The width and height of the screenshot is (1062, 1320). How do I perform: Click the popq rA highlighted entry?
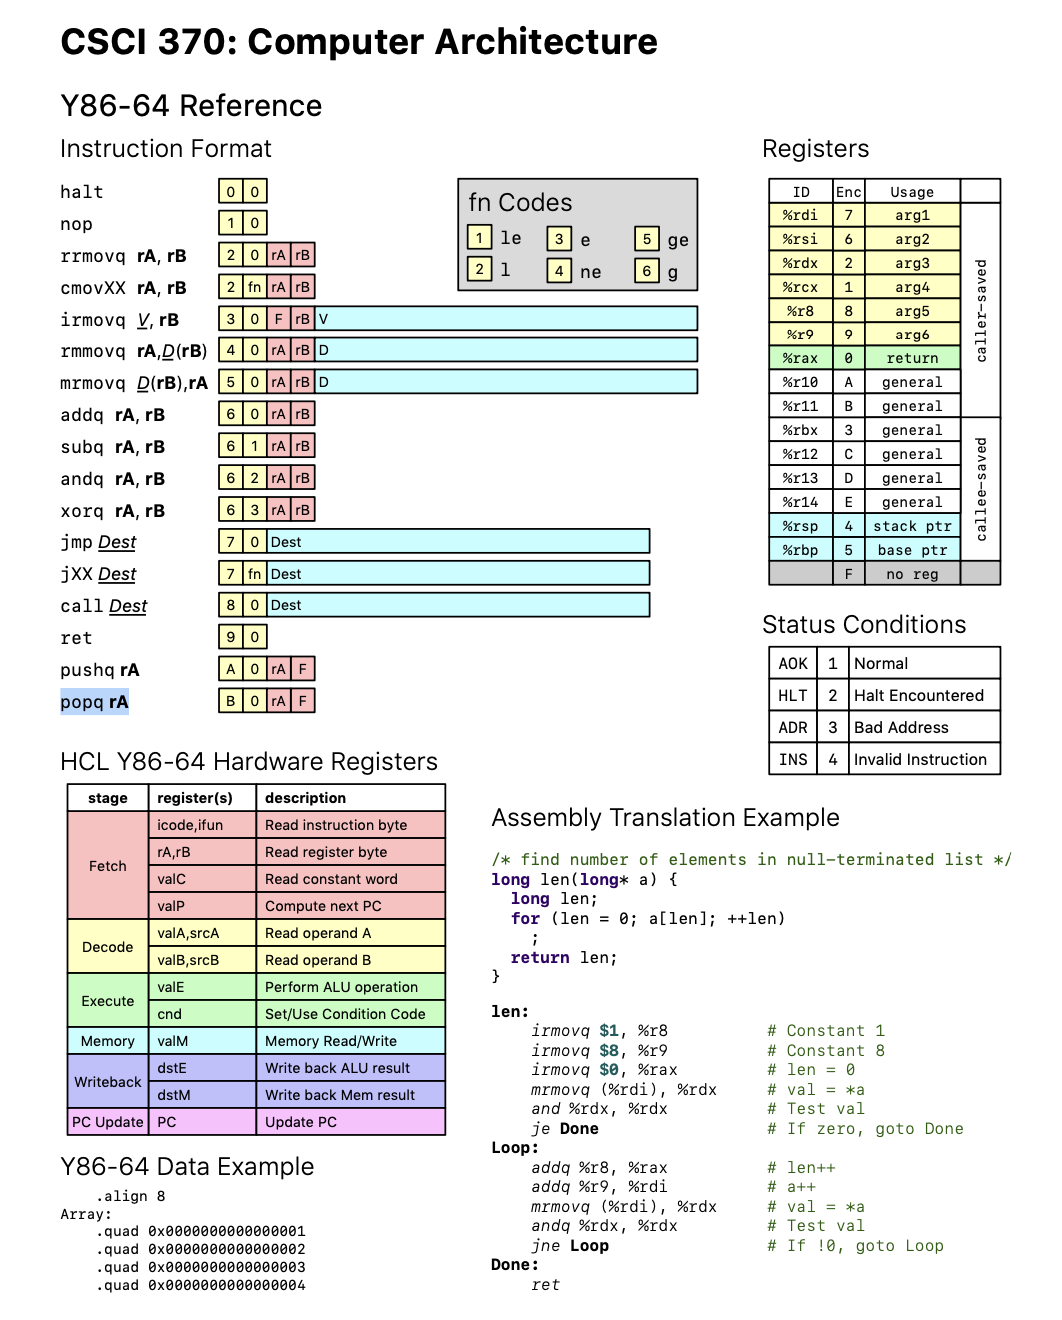click(93, 702)
